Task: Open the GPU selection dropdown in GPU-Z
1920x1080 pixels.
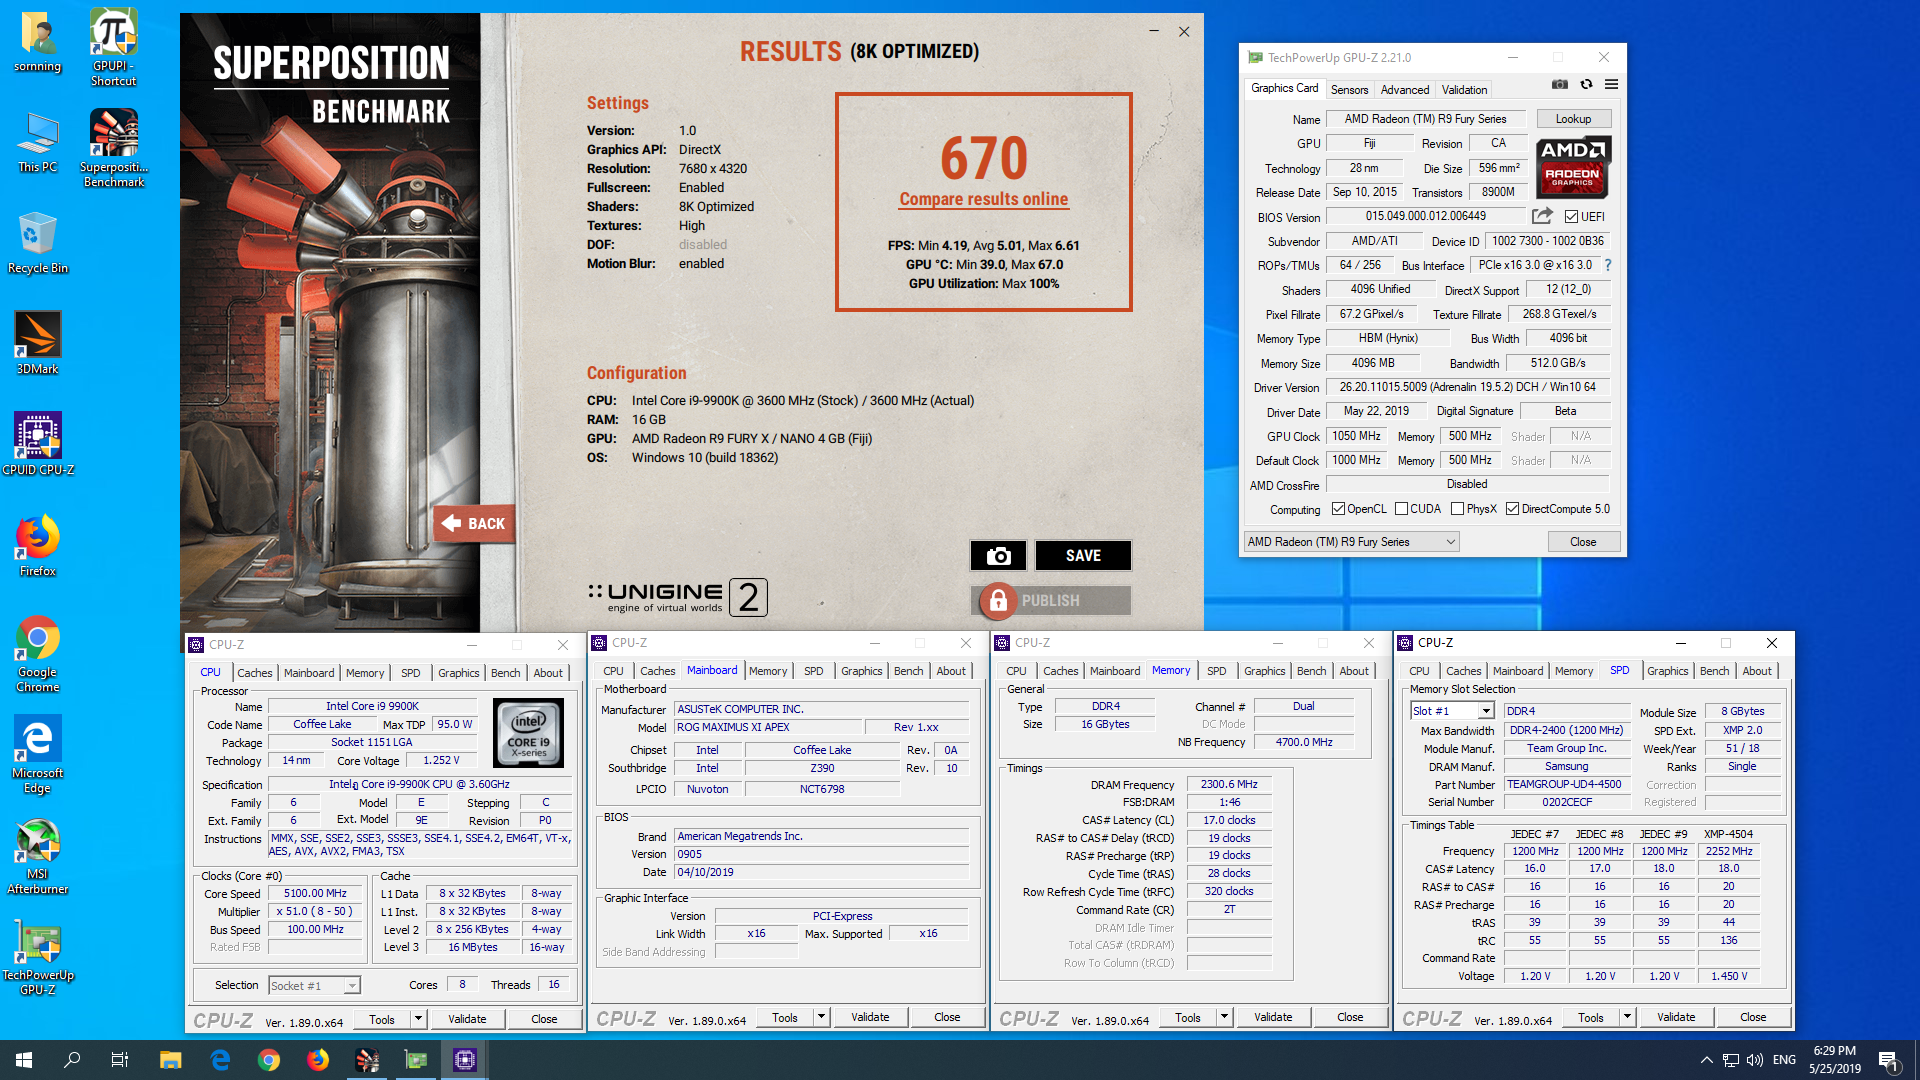Action: point(1351,542)
